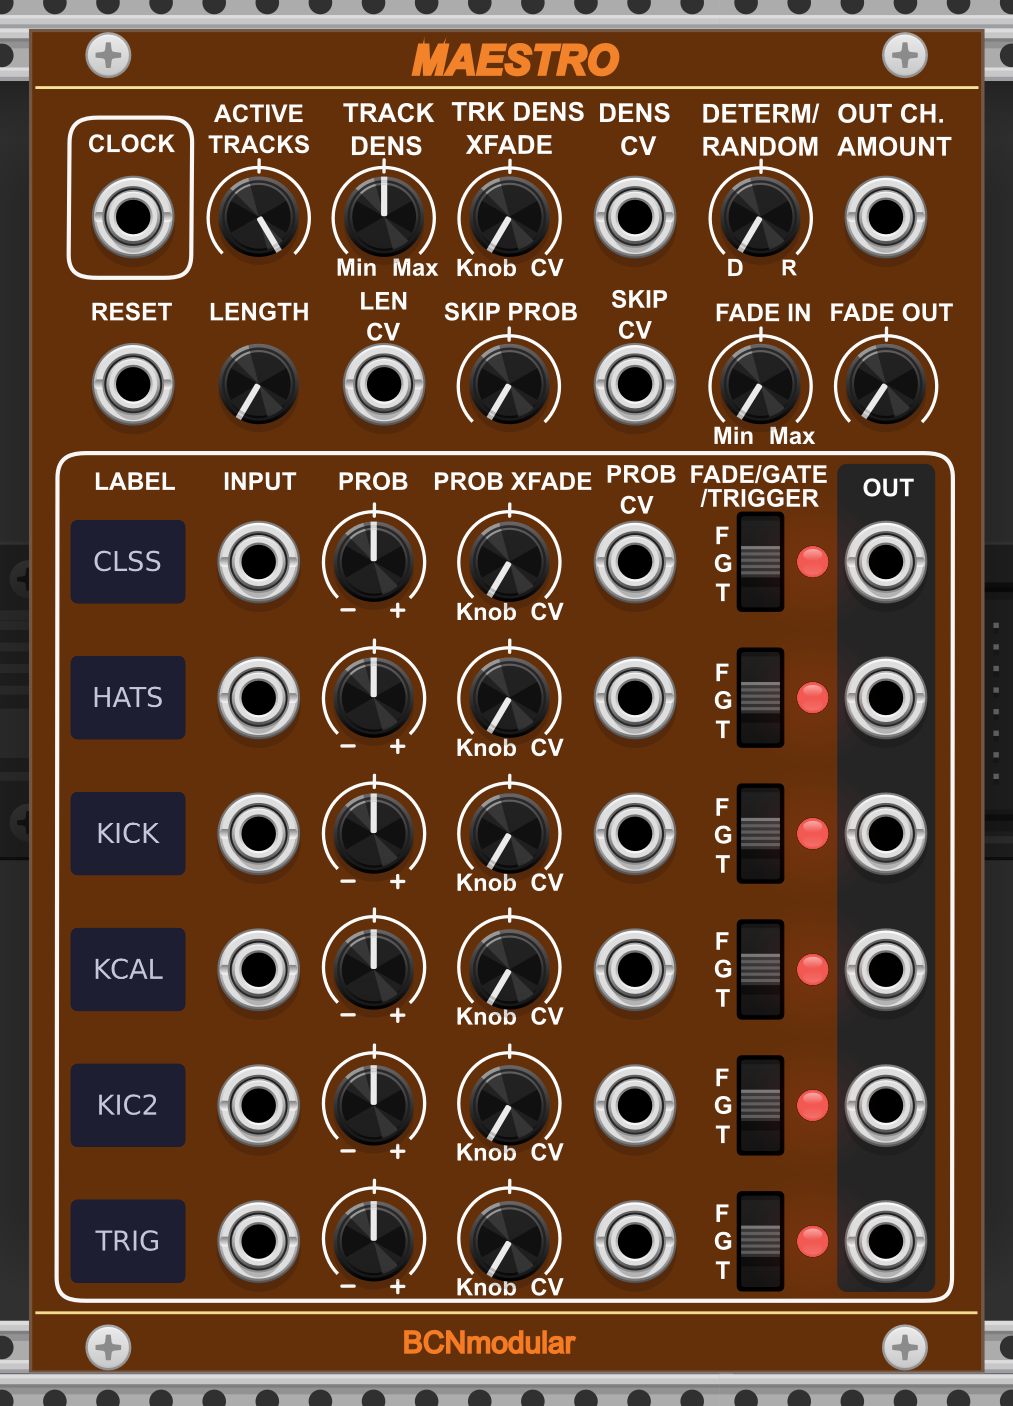Toggle the CLSS row F/G/T switch
This screenshot has width=1013, height=1406.
point(760,562)
